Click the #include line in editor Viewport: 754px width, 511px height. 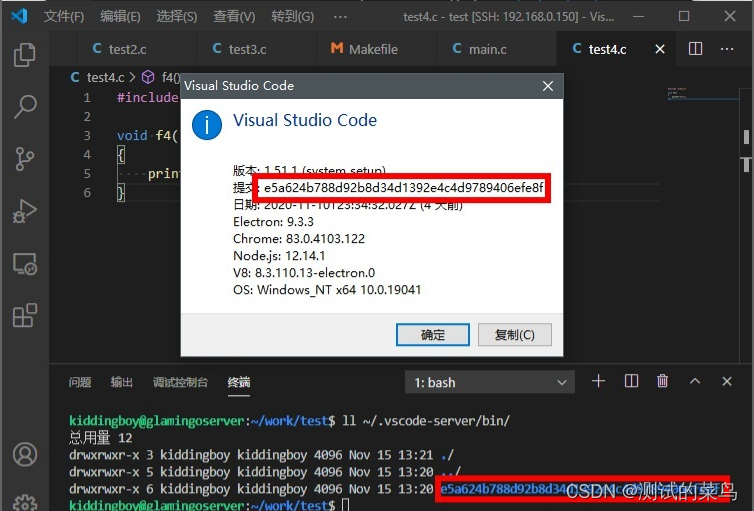click(x=147, y=98)
